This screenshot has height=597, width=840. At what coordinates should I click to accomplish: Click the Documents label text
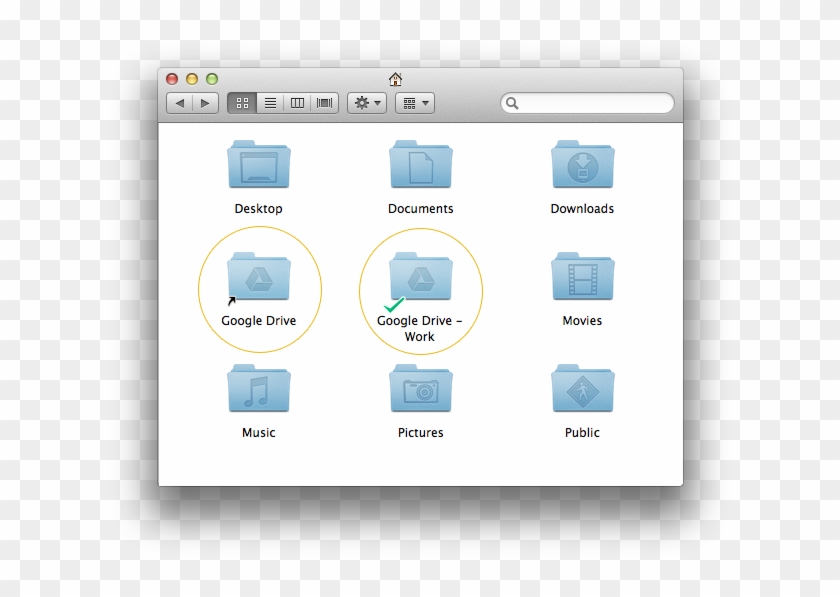point(421,208)
